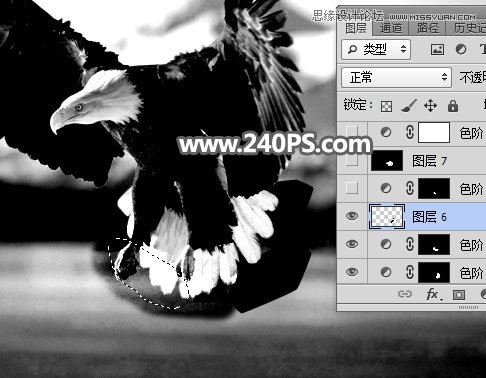The height and width of the screenshot is (378, 486).
Task: Open the fx layer style menu
Action: click(x=433, y=295)
